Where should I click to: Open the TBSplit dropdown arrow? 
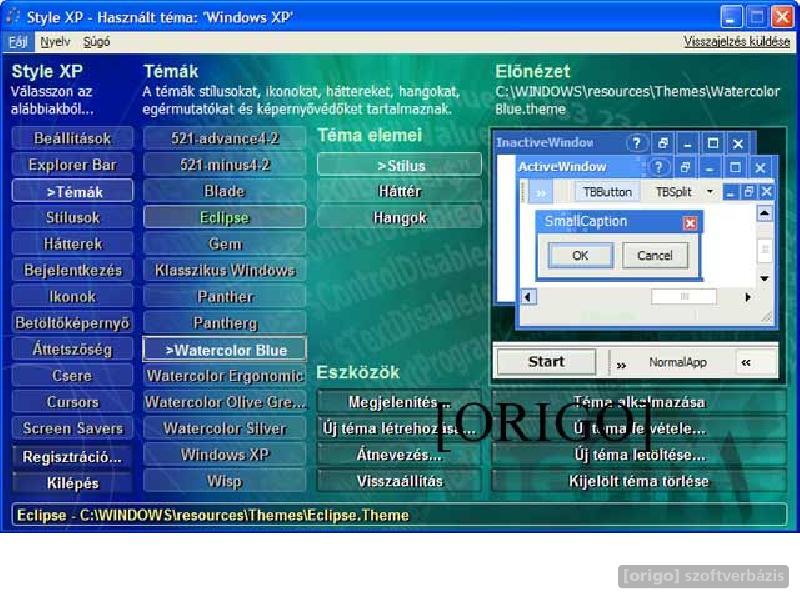(x=710, y=192)
